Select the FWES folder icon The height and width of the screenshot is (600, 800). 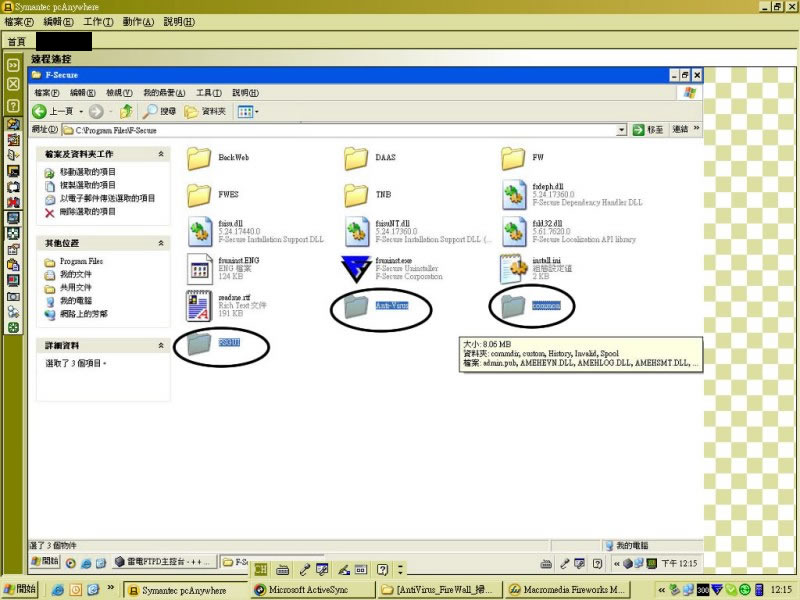[x=199, y=194]
